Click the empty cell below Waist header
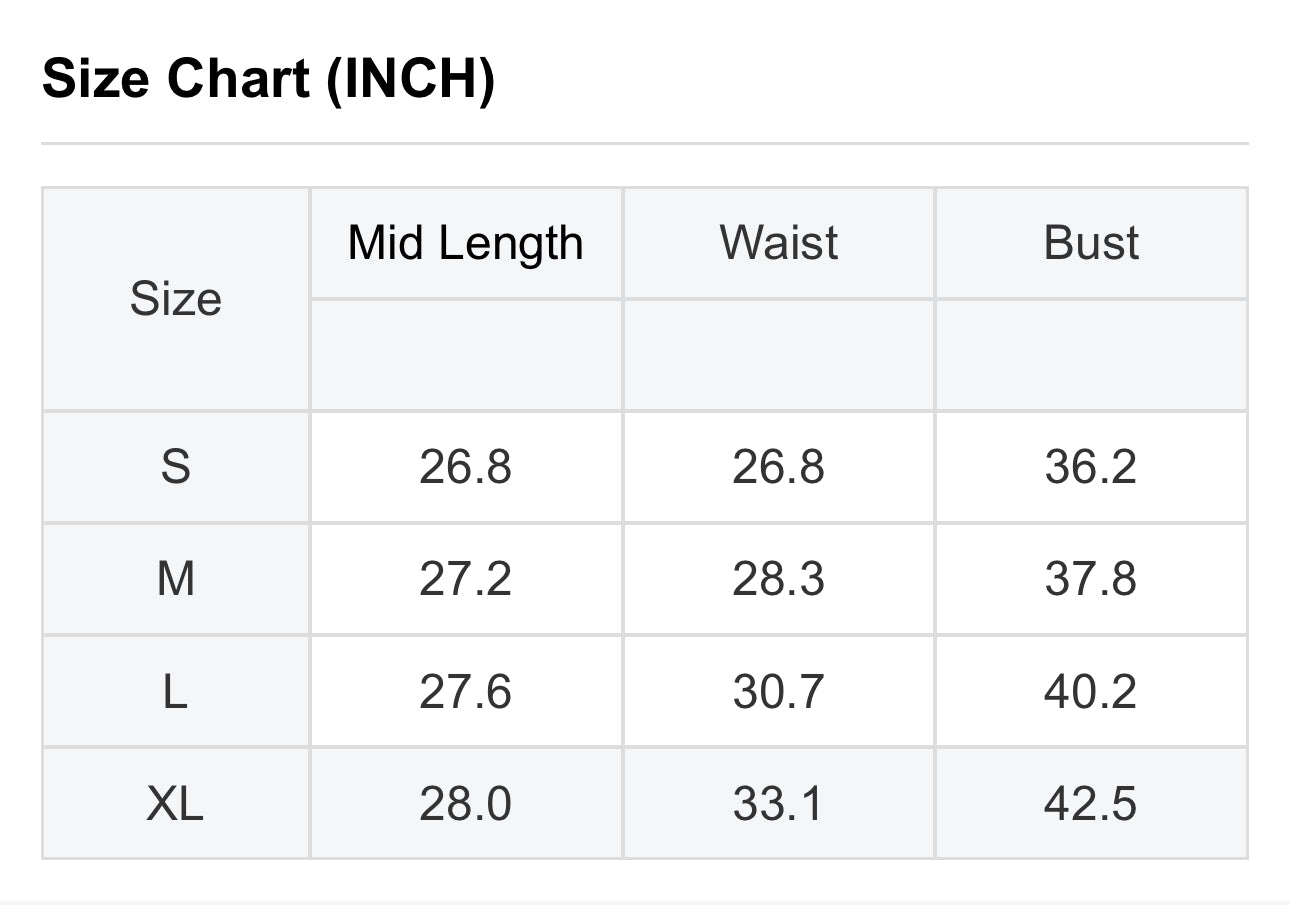 (x=779, y=355)
